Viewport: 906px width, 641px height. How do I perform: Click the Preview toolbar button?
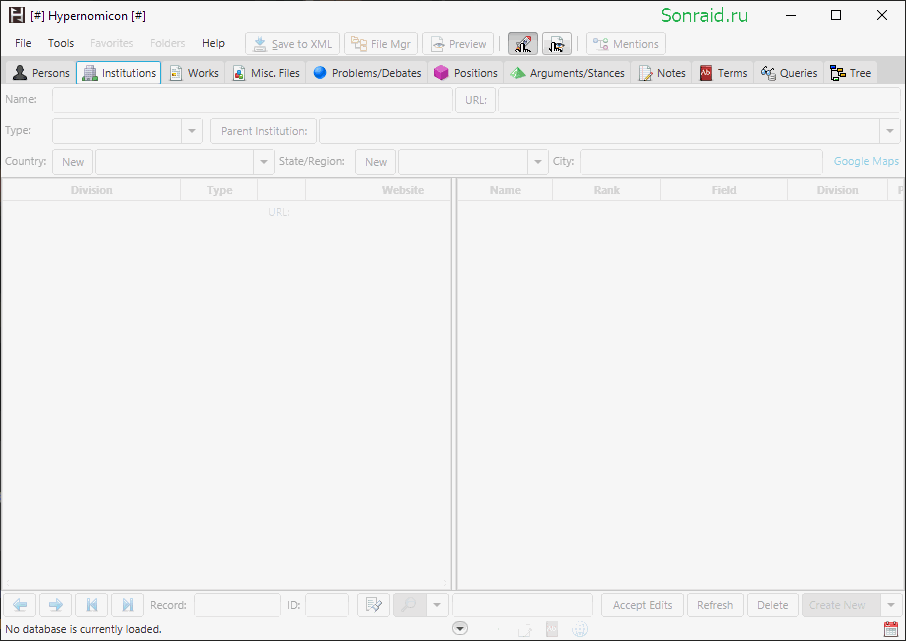(x=458, y=44)
